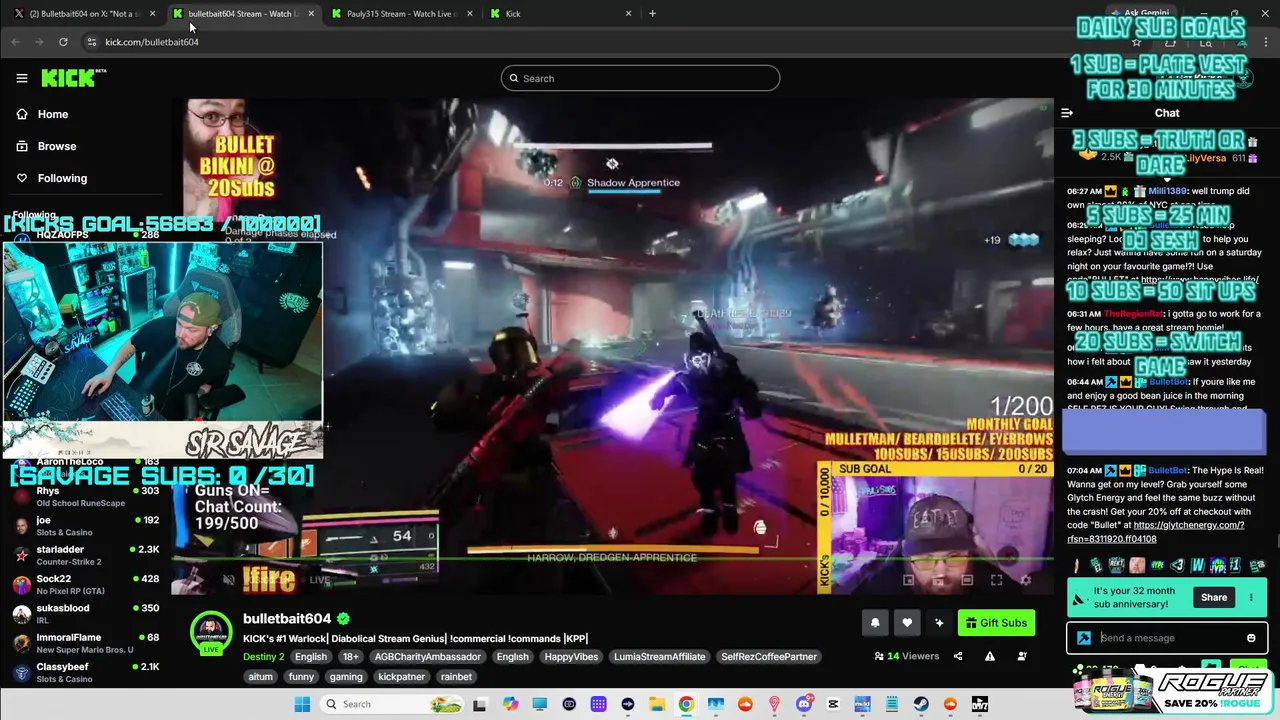Open sub anniversary options three dots

tap(1251, 598)
